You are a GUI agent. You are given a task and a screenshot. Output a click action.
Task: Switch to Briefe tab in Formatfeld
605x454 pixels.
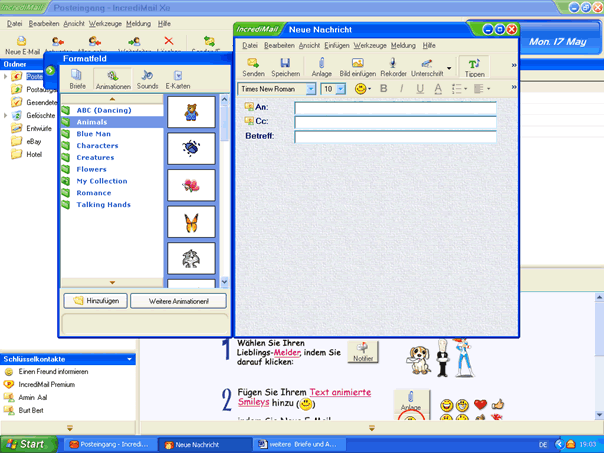point(77,79)
